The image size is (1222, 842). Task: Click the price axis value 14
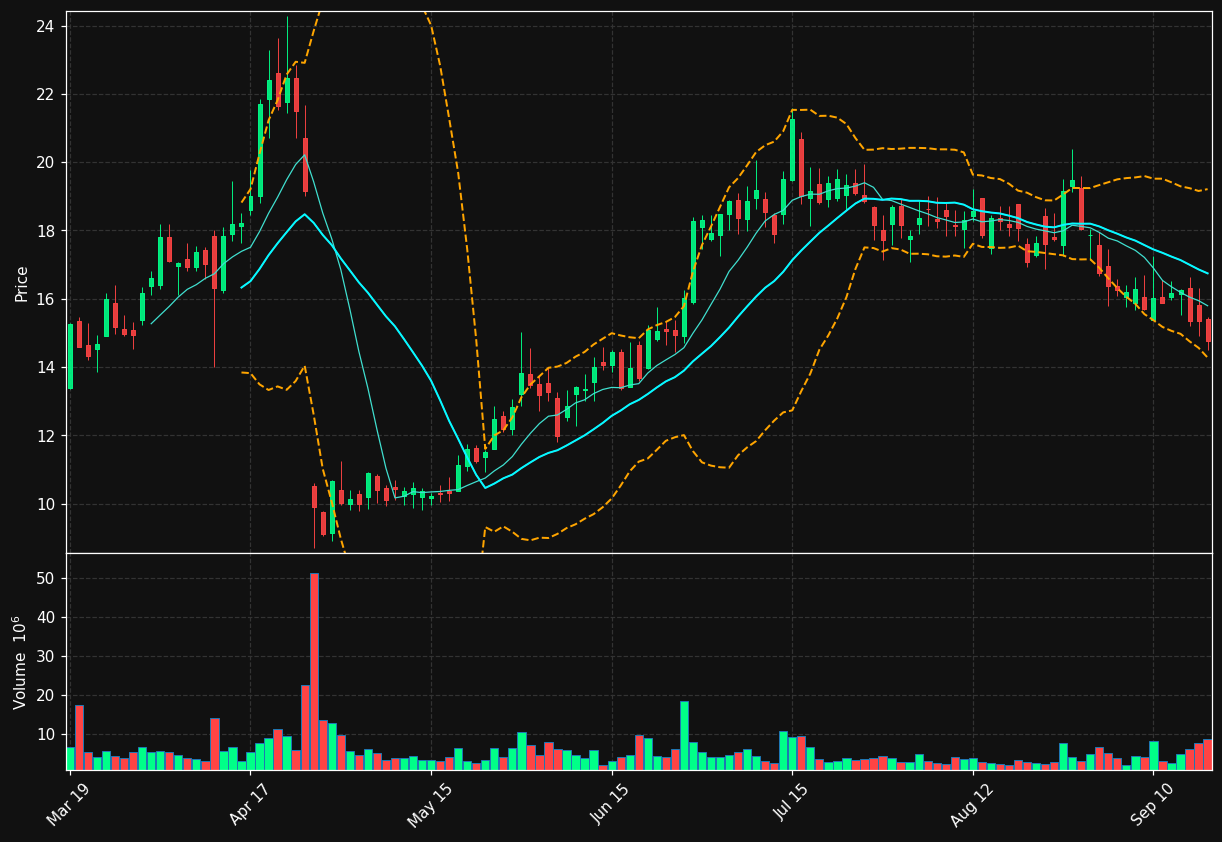pyautogui.click(x=44, y=368)
